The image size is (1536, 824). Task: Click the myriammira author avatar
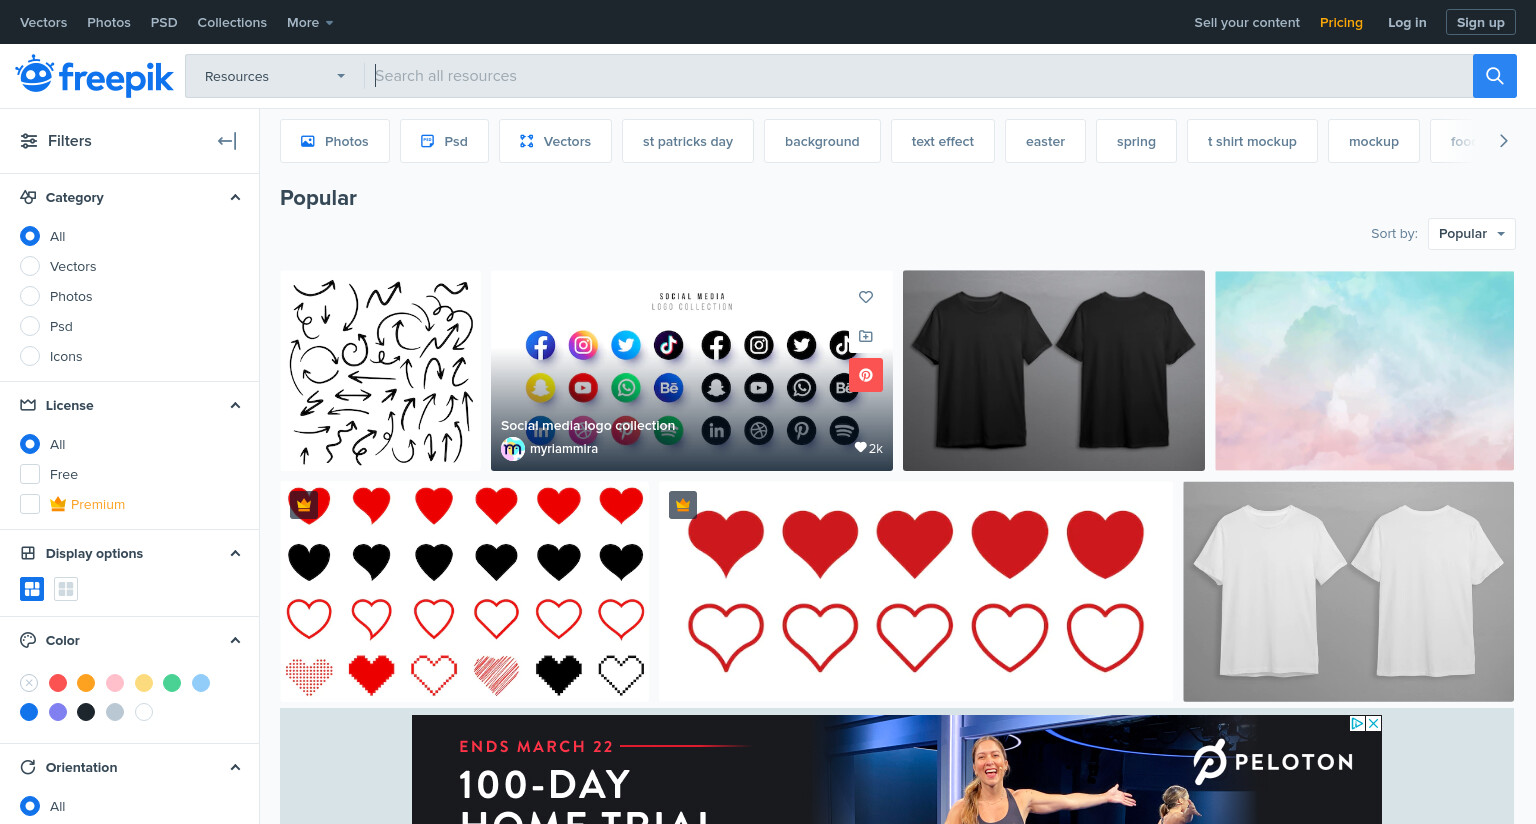click(513, 449)
